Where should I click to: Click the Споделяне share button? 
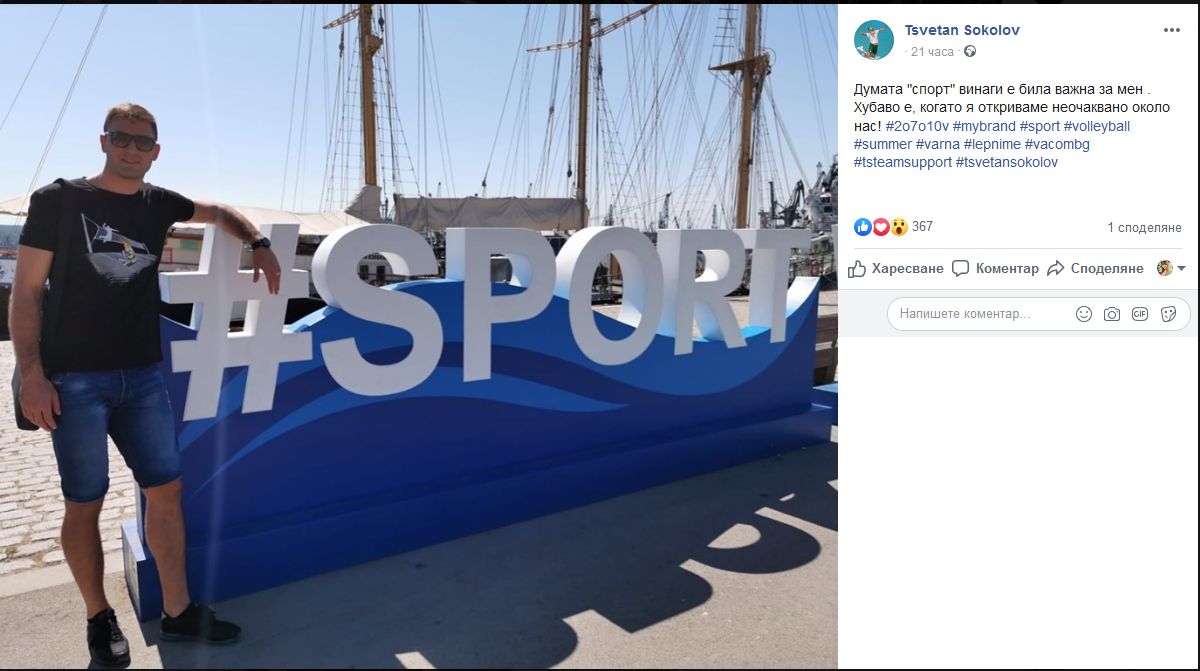point(1095,268)
